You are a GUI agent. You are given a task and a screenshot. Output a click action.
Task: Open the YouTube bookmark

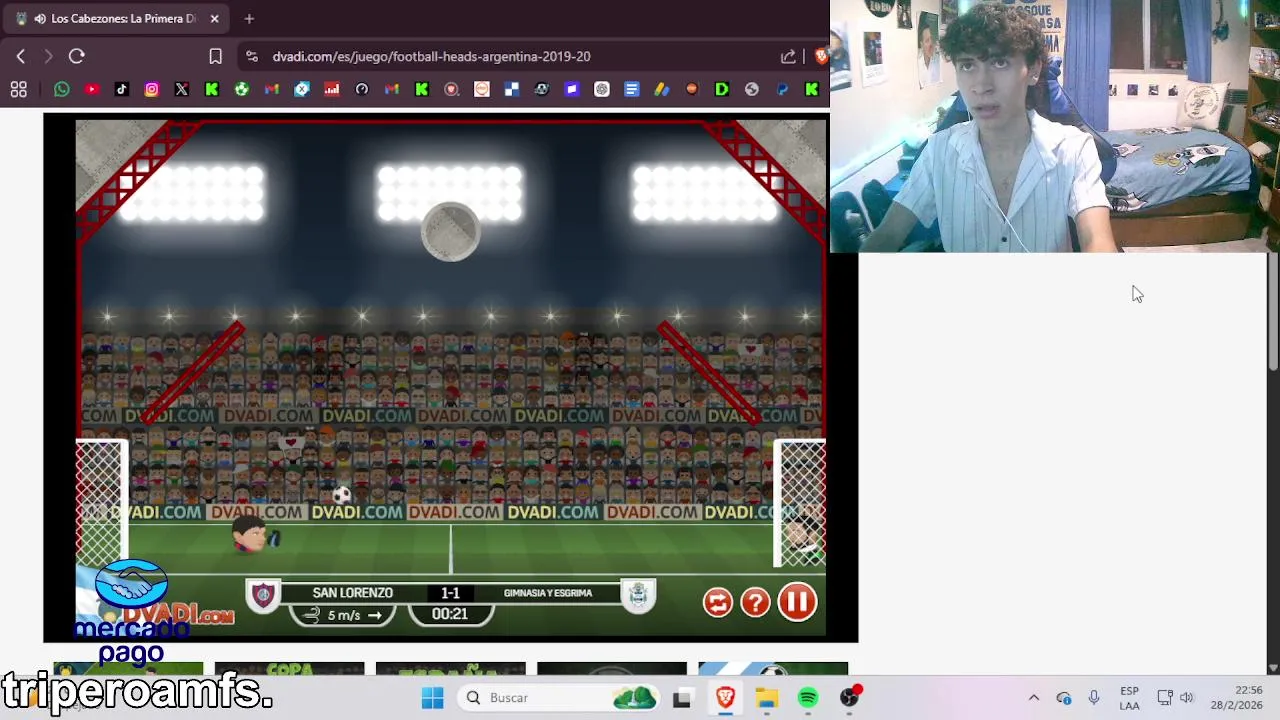(92, 90)
